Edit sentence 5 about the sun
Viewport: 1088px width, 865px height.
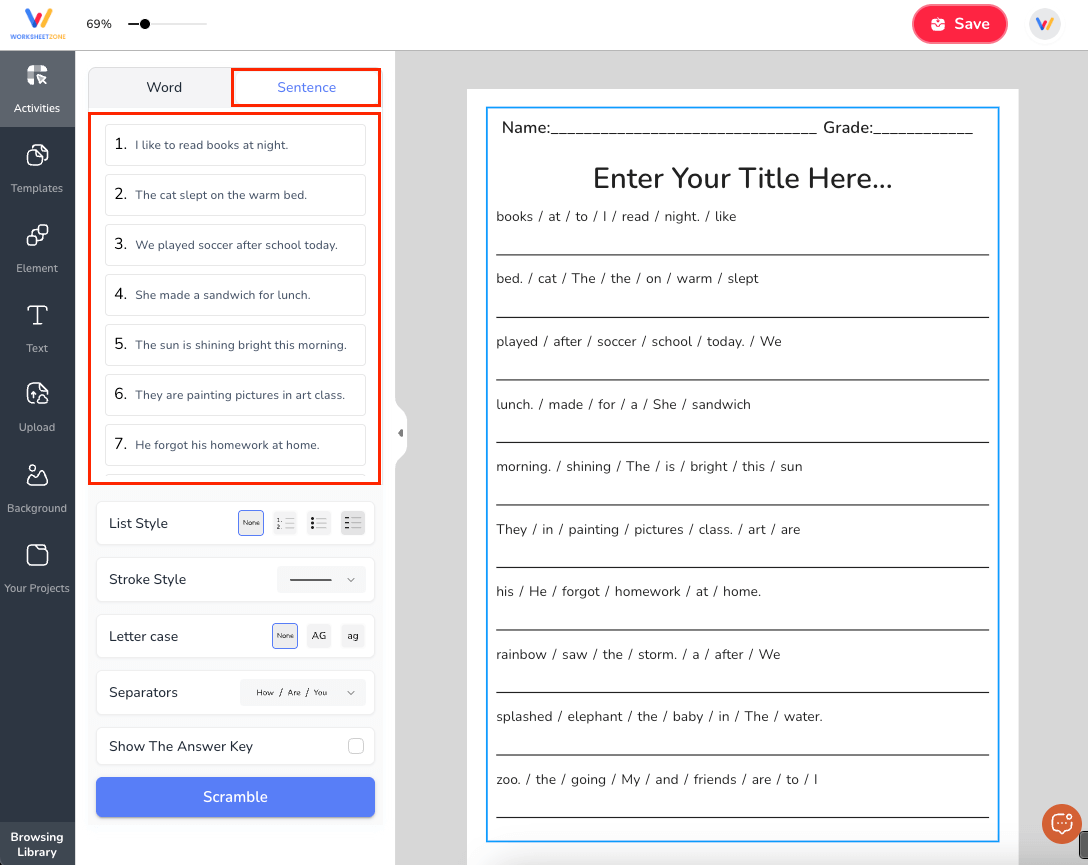point(235,345)
